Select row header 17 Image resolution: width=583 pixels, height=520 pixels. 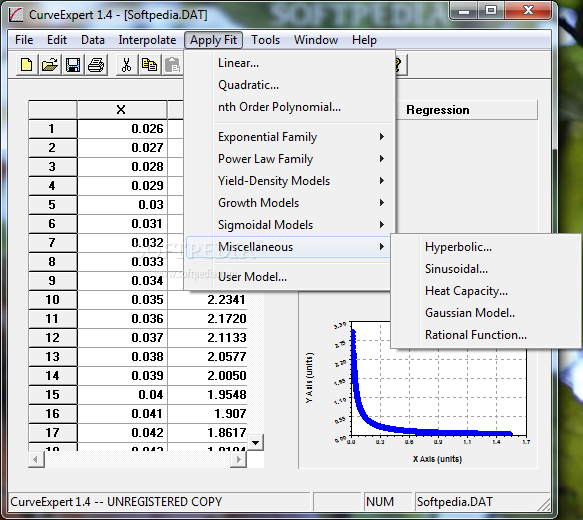[x=52, y=433]
